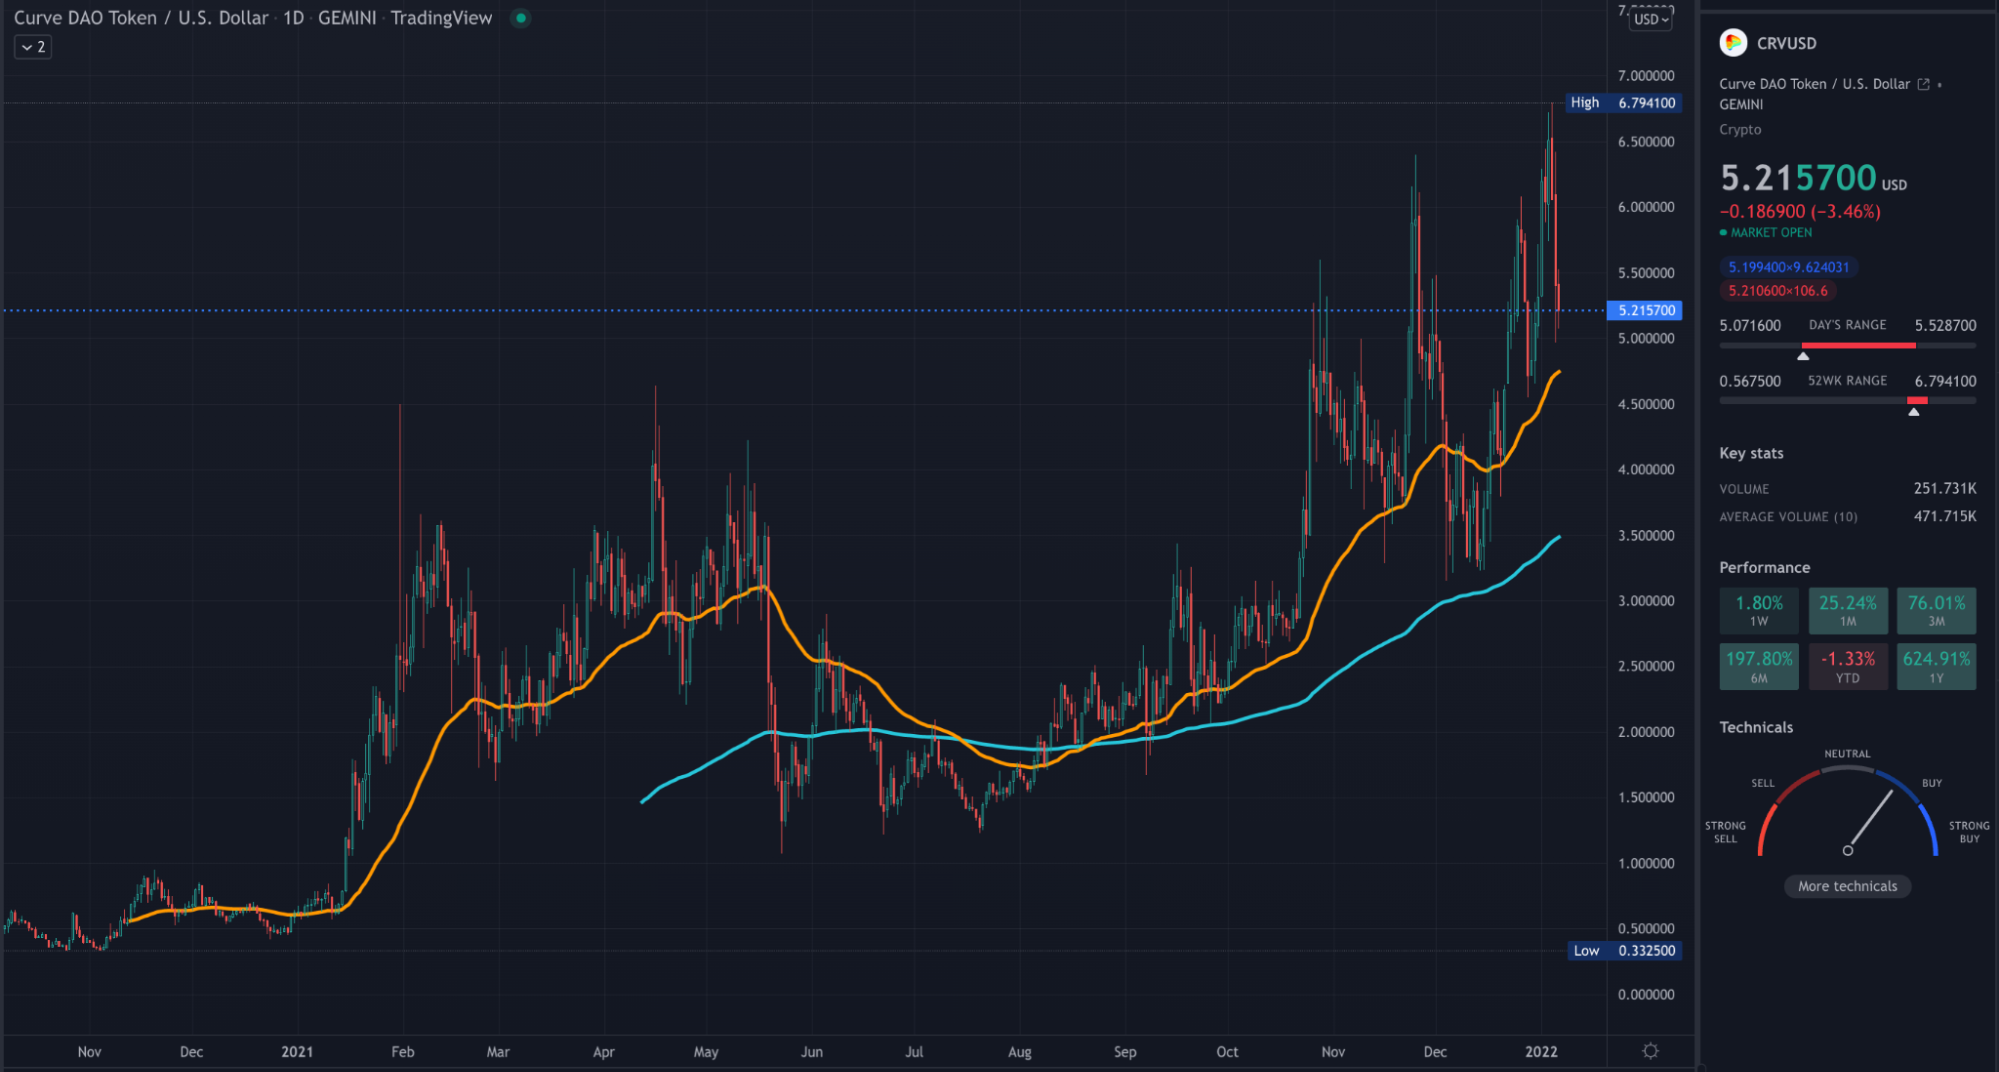Click the price change -0.186900 (-3.46%)
This screenshot has width=1999, height=1072.
(1799, 211)
